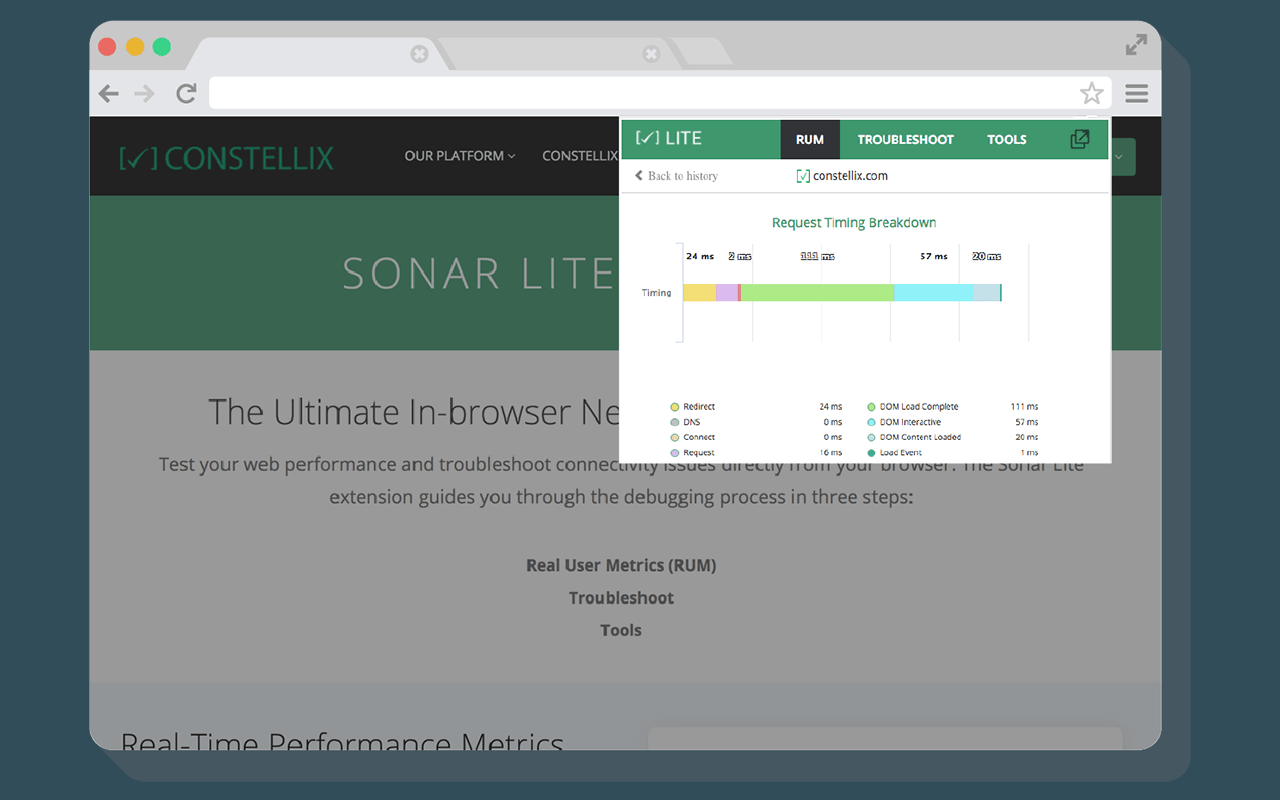1280x800 pixels.
Task: Toggle the Redirect legend item
Action: 698,407
